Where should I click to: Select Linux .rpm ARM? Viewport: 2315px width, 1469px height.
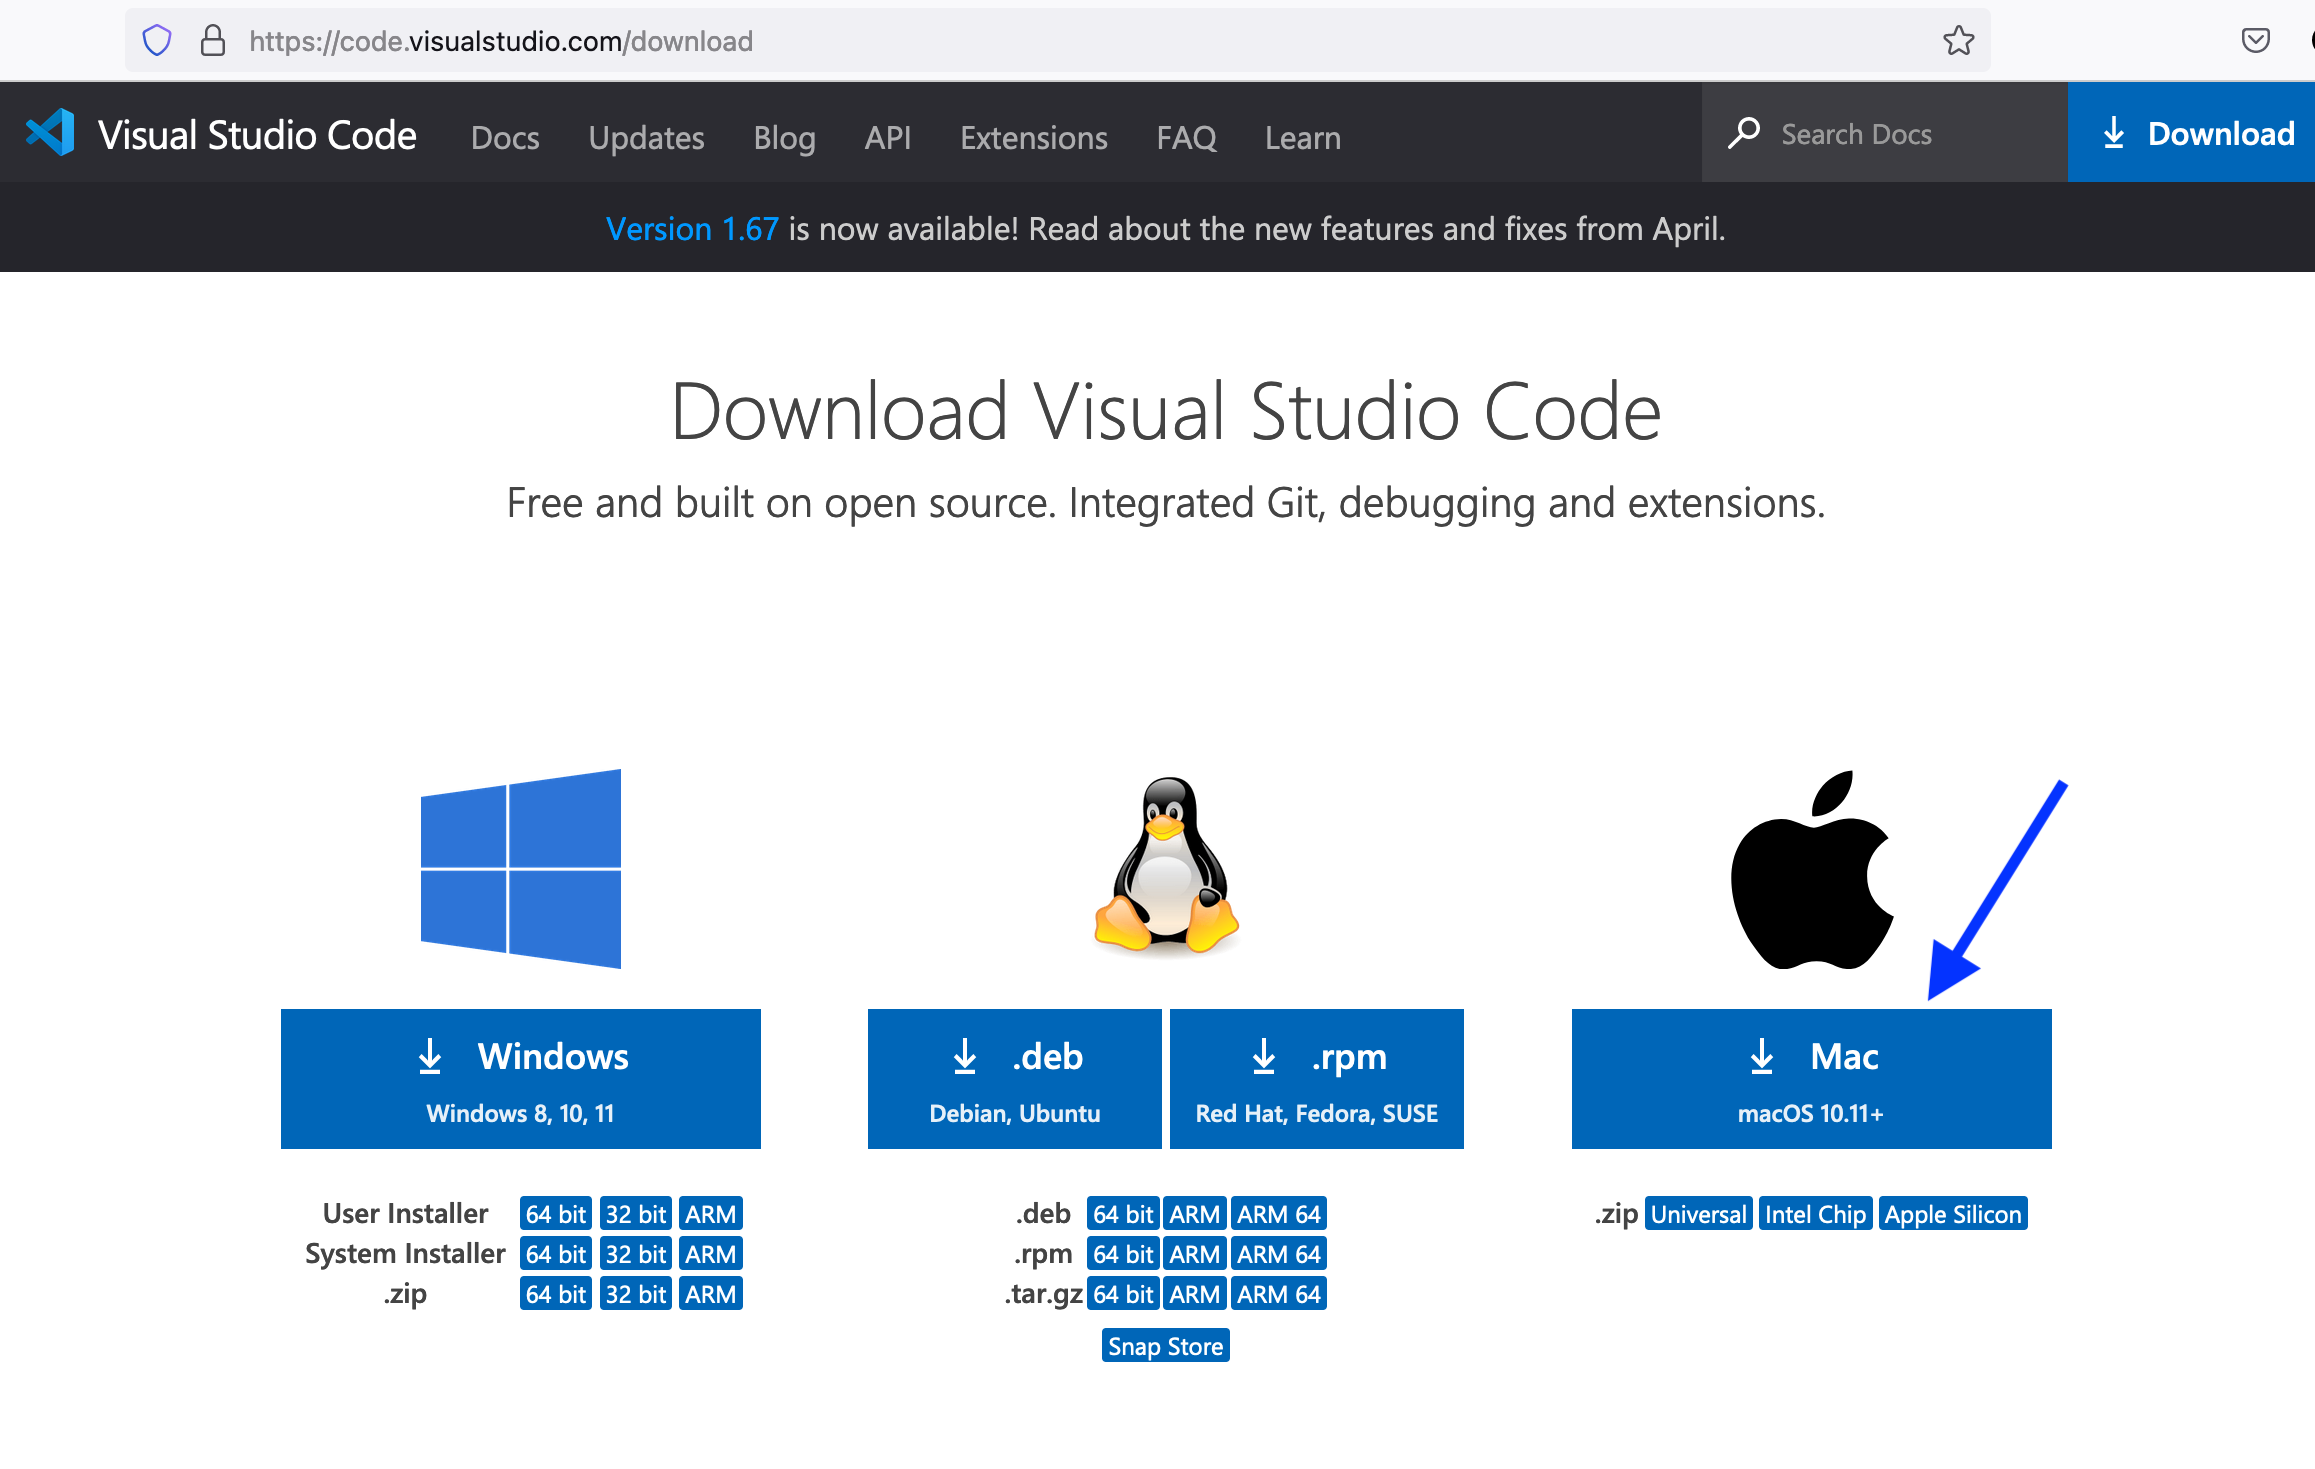[x=1195, y=1254]
